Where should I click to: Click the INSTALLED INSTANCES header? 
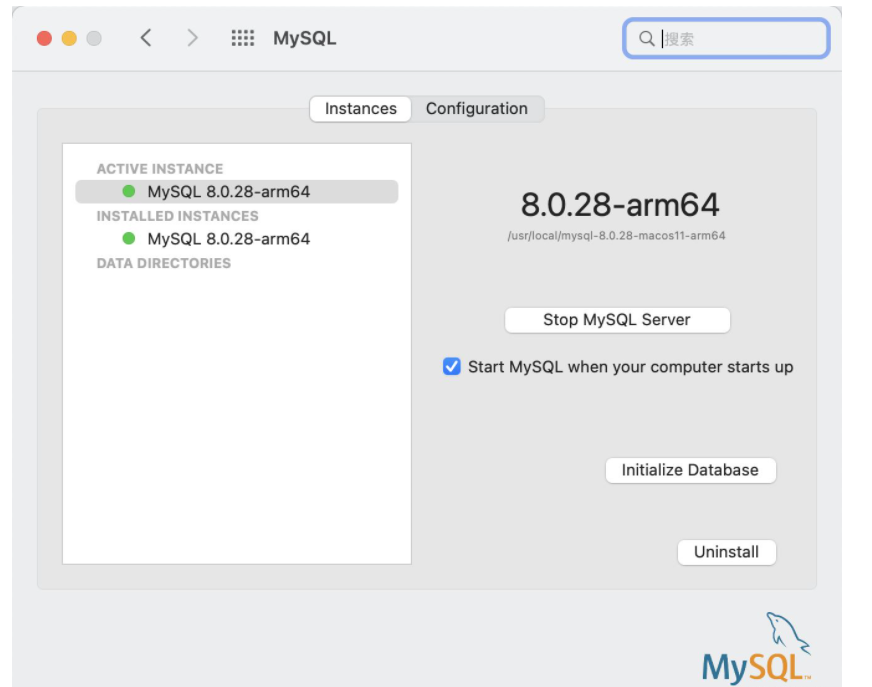click(x=177, y=216)
